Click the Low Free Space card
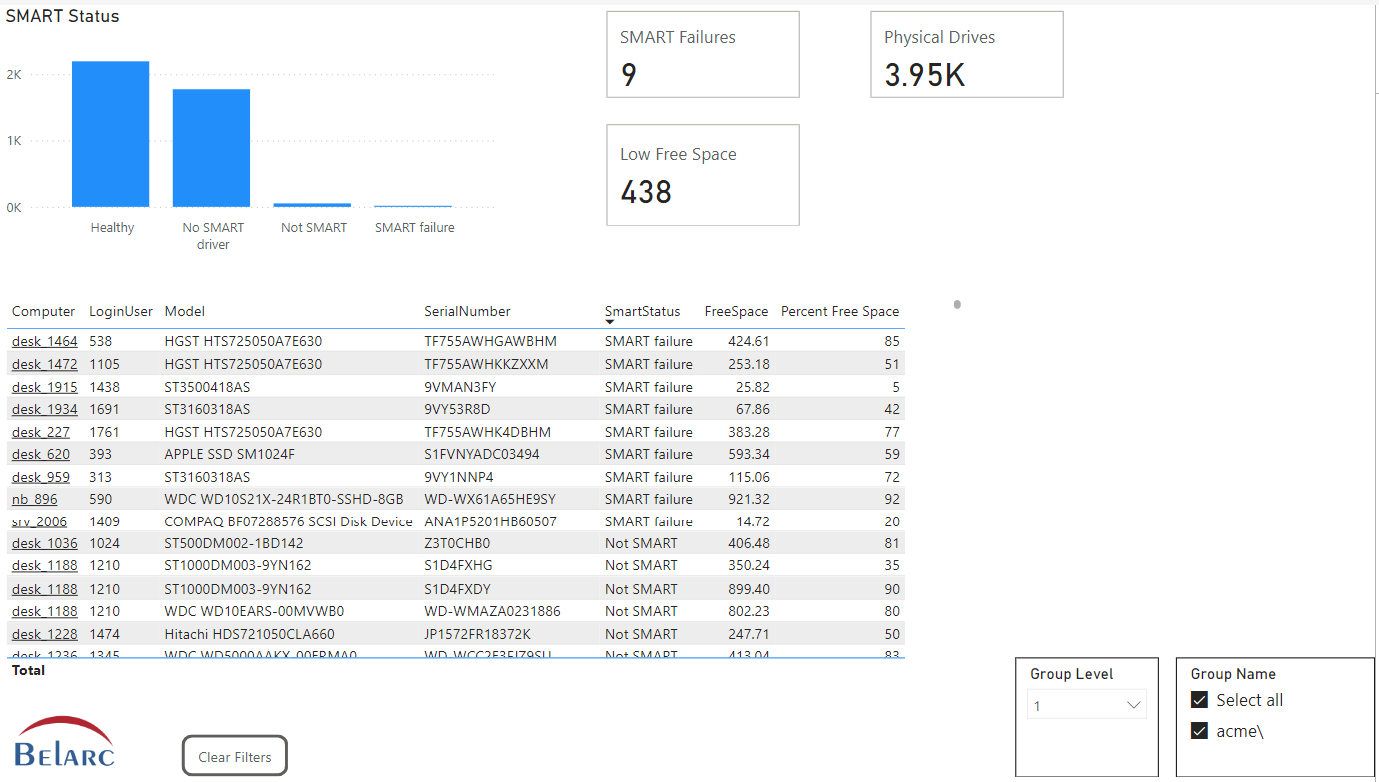The height and width of the screenshot is (782, 1379). coord(702,175)
